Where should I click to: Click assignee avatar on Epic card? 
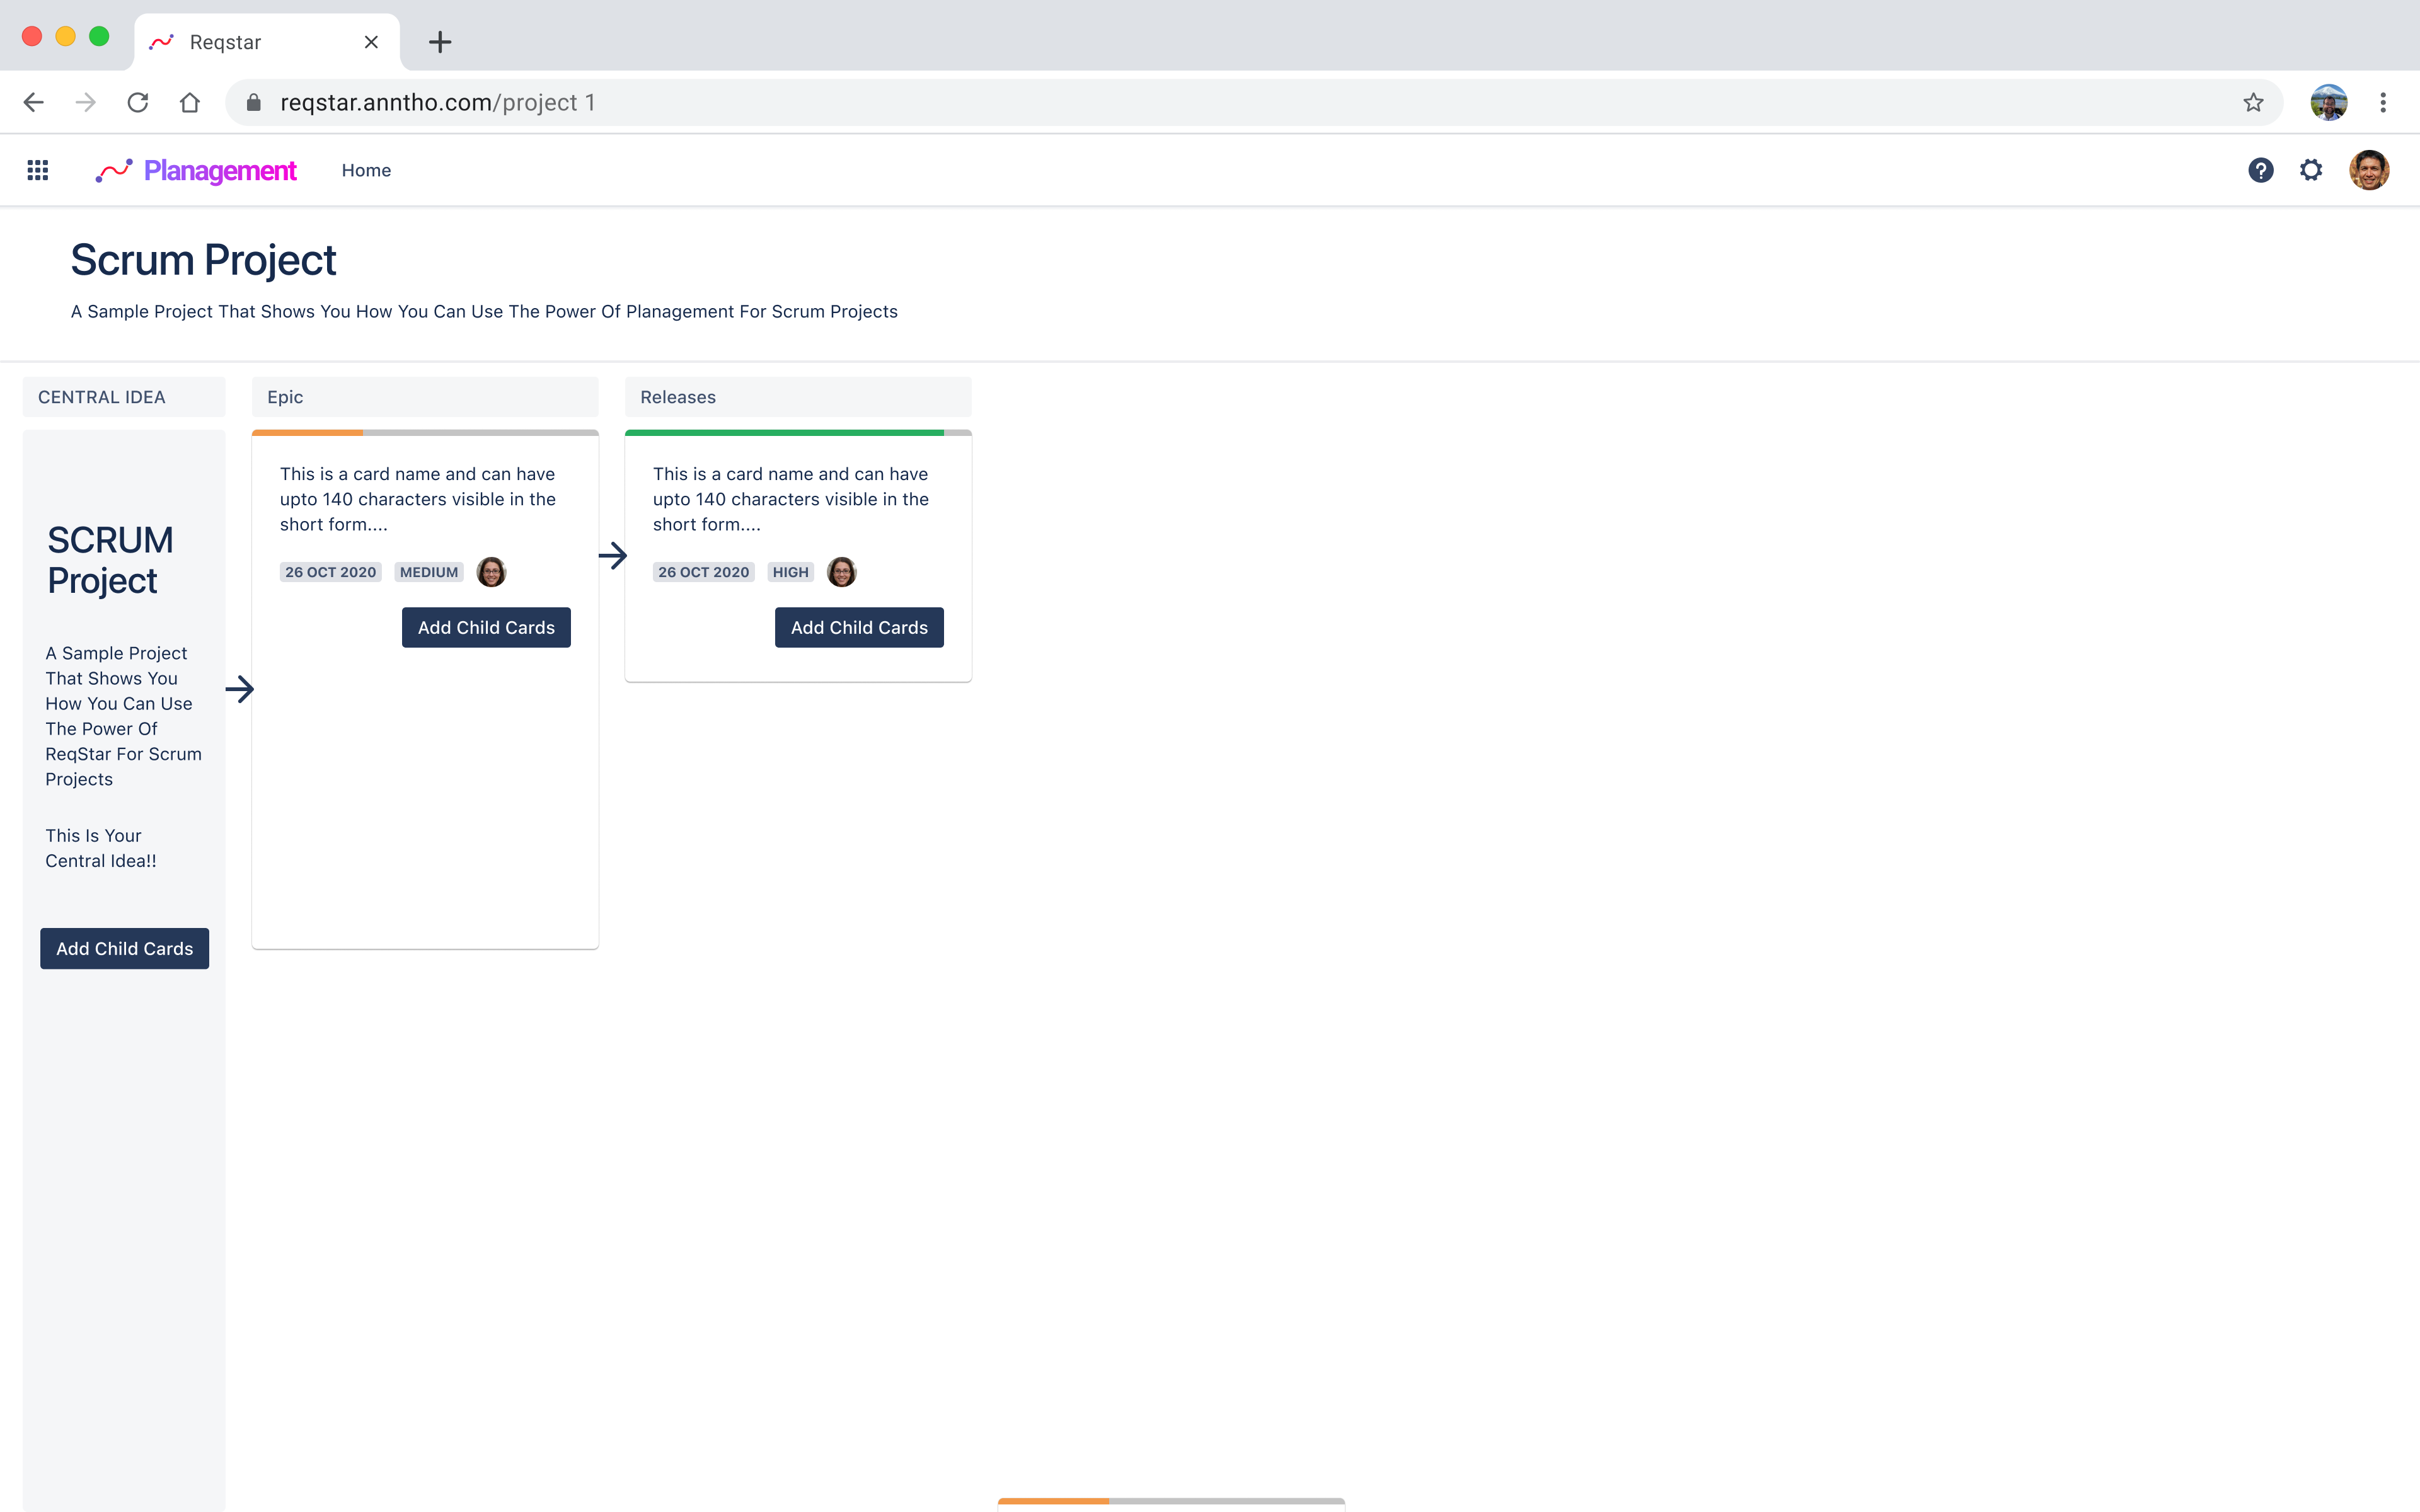click(x=491, y=572)
